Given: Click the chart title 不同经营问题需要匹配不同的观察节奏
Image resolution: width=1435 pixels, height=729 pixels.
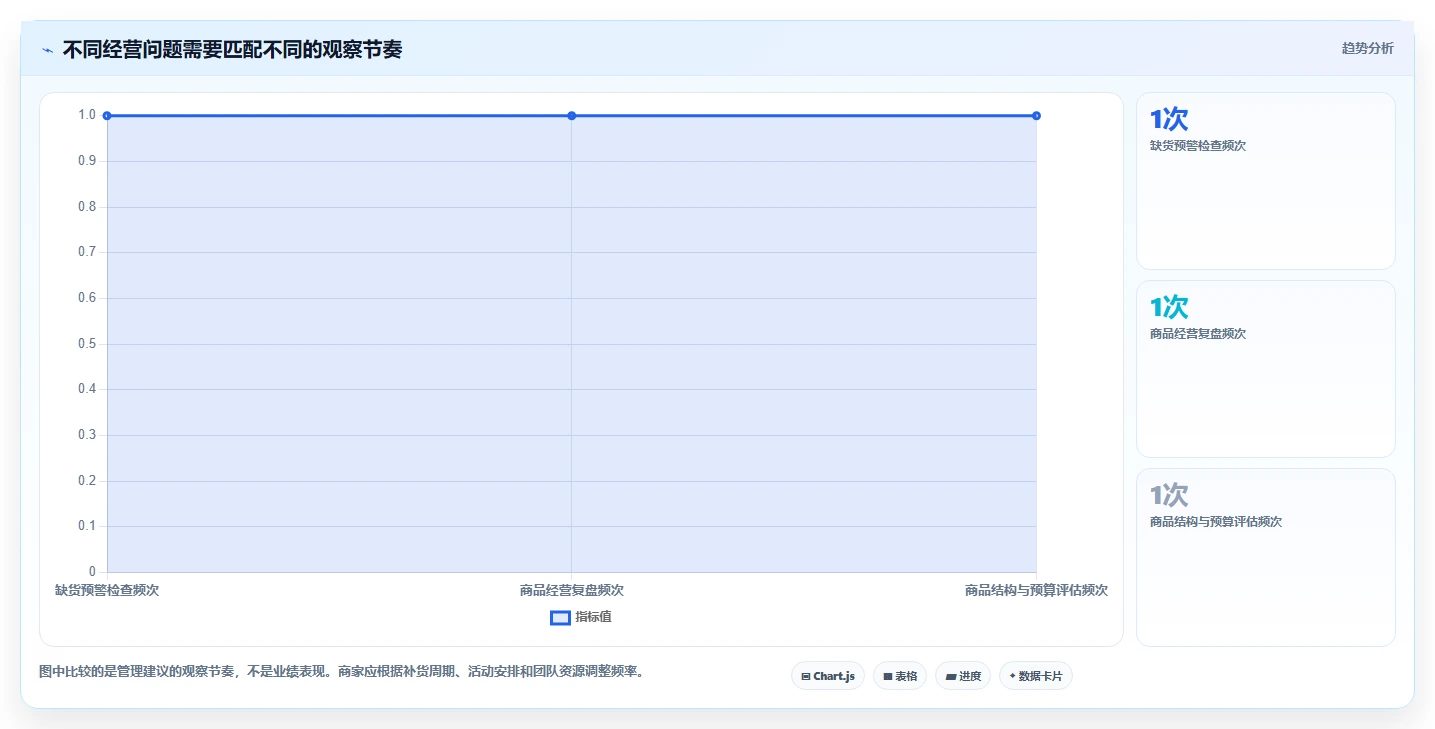Looking at the screenshot, I should [232, 49].
